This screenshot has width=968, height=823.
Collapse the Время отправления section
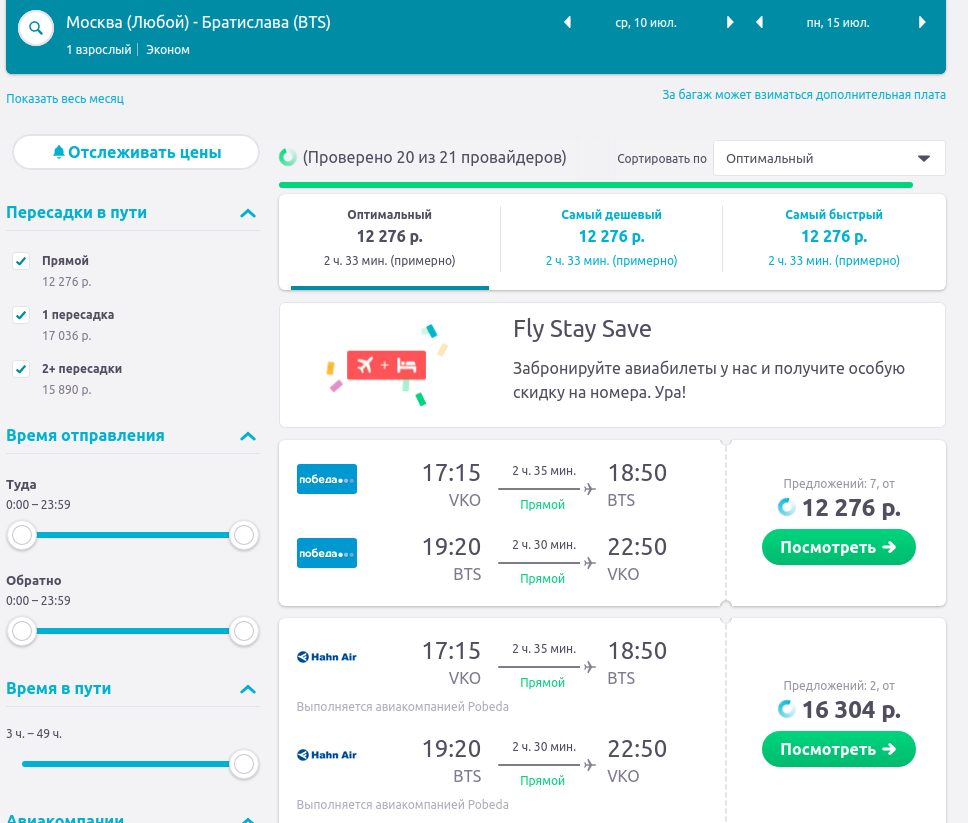[x=248, y=436]
